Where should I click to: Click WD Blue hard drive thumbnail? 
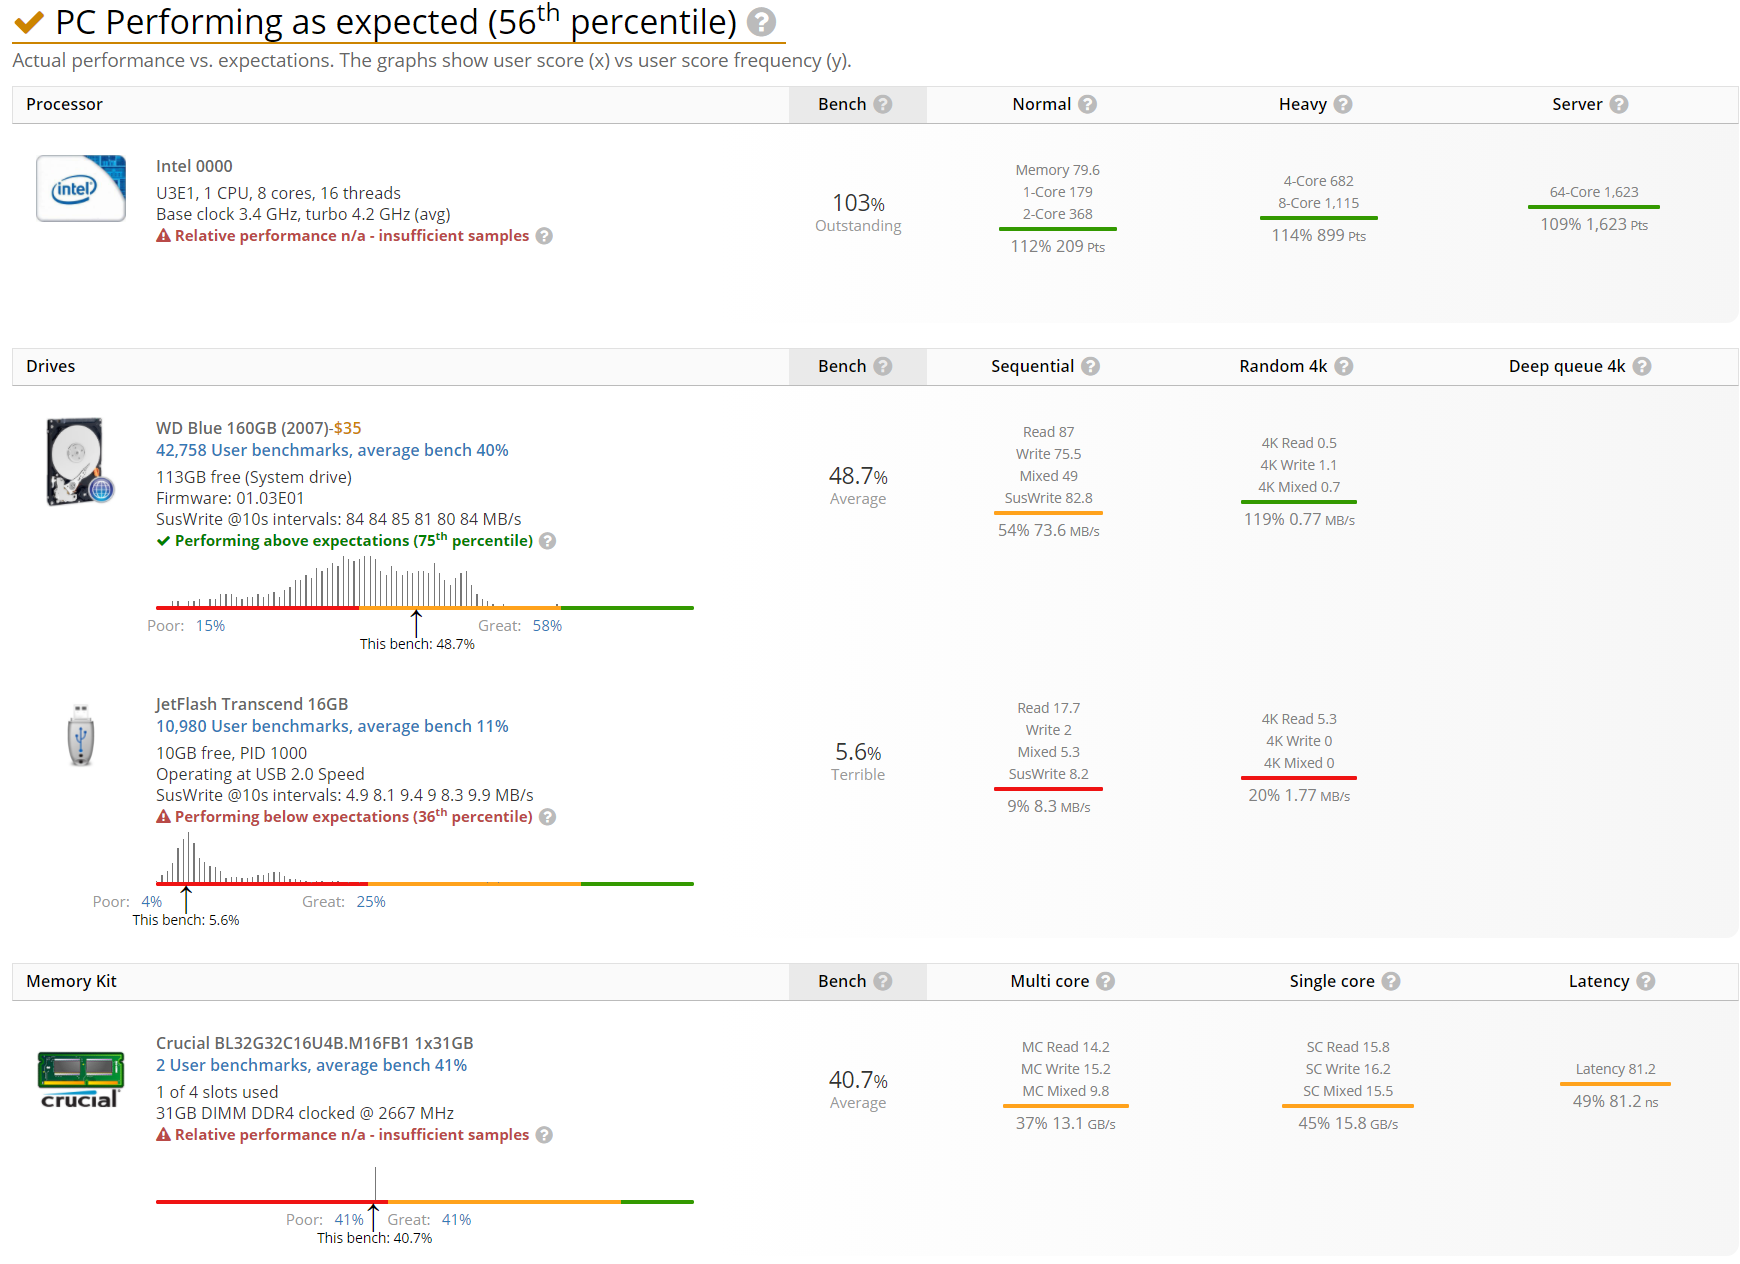click(80, 461)
